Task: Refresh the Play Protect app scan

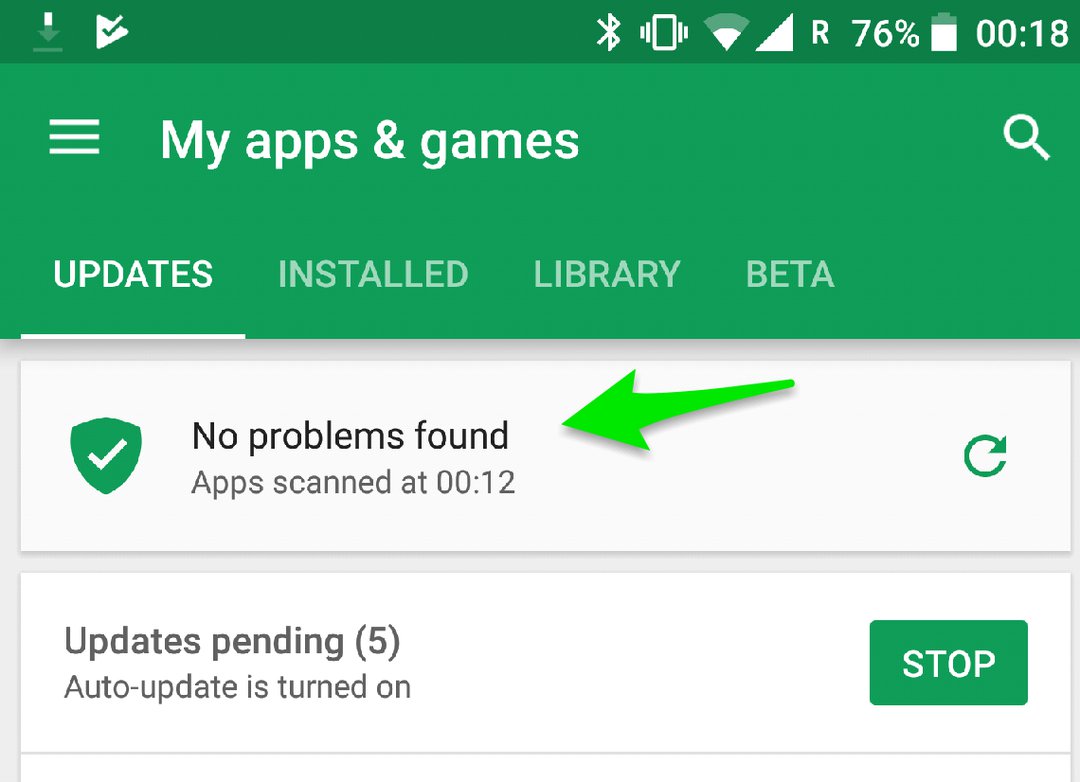Action: 985,455
